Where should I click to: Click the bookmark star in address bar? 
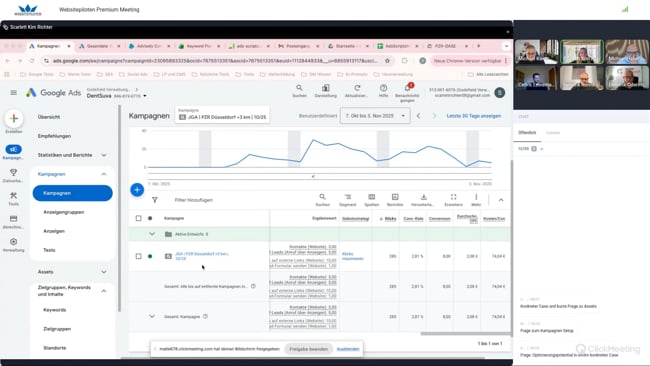click(x=387, y=61)
